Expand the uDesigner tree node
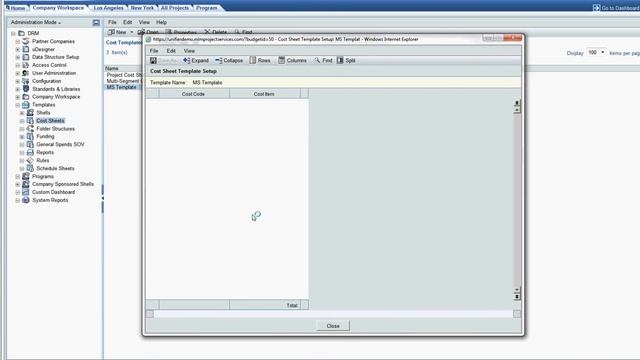The width and height of the screenshot is (640, 360). tap(18, 49)
